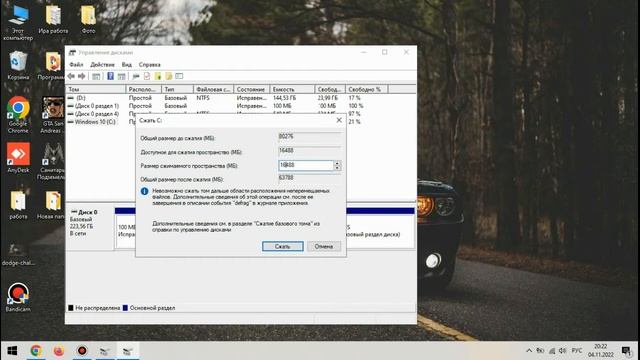Select Bandicam desktop shortcut
Image resolution: width=640 pixels, height=360 pixels.
pyautogui.click(x=18, y=297)
